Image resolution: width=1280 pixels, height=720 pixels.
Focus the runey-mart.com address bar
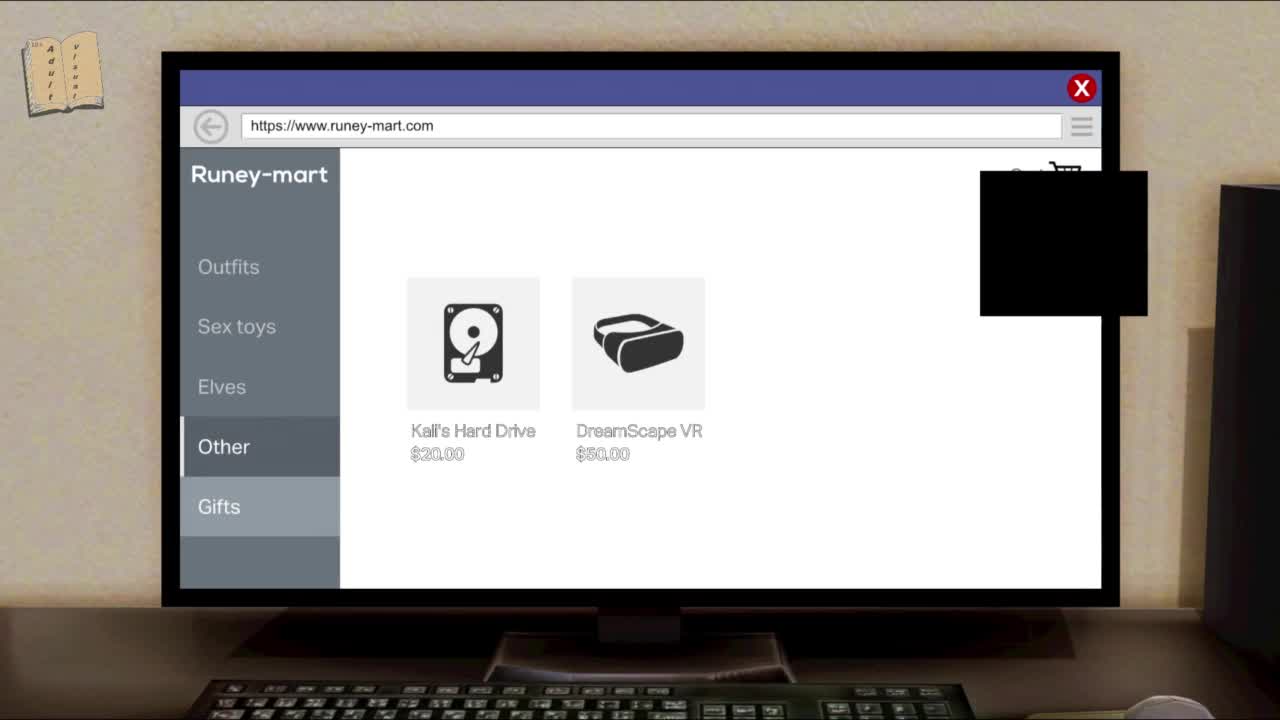(650, 126)
